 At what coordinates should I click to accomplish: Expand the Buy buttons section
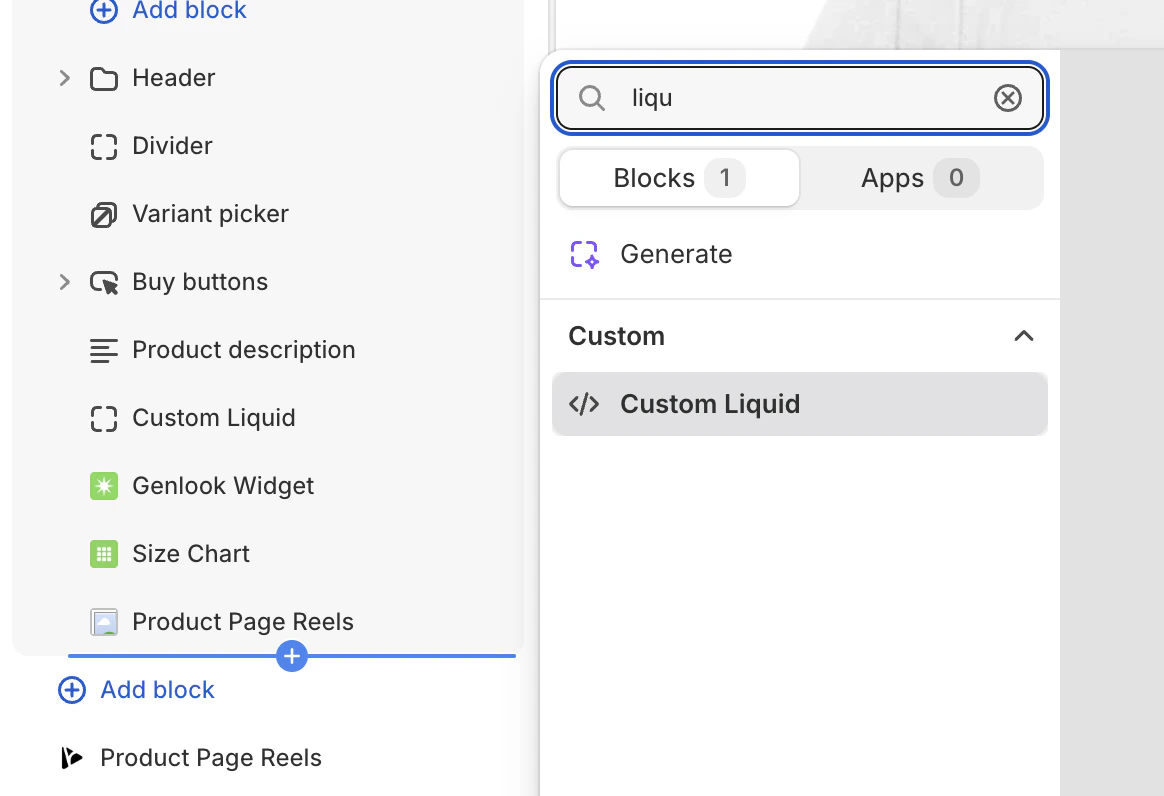click(x=64, y=282)
